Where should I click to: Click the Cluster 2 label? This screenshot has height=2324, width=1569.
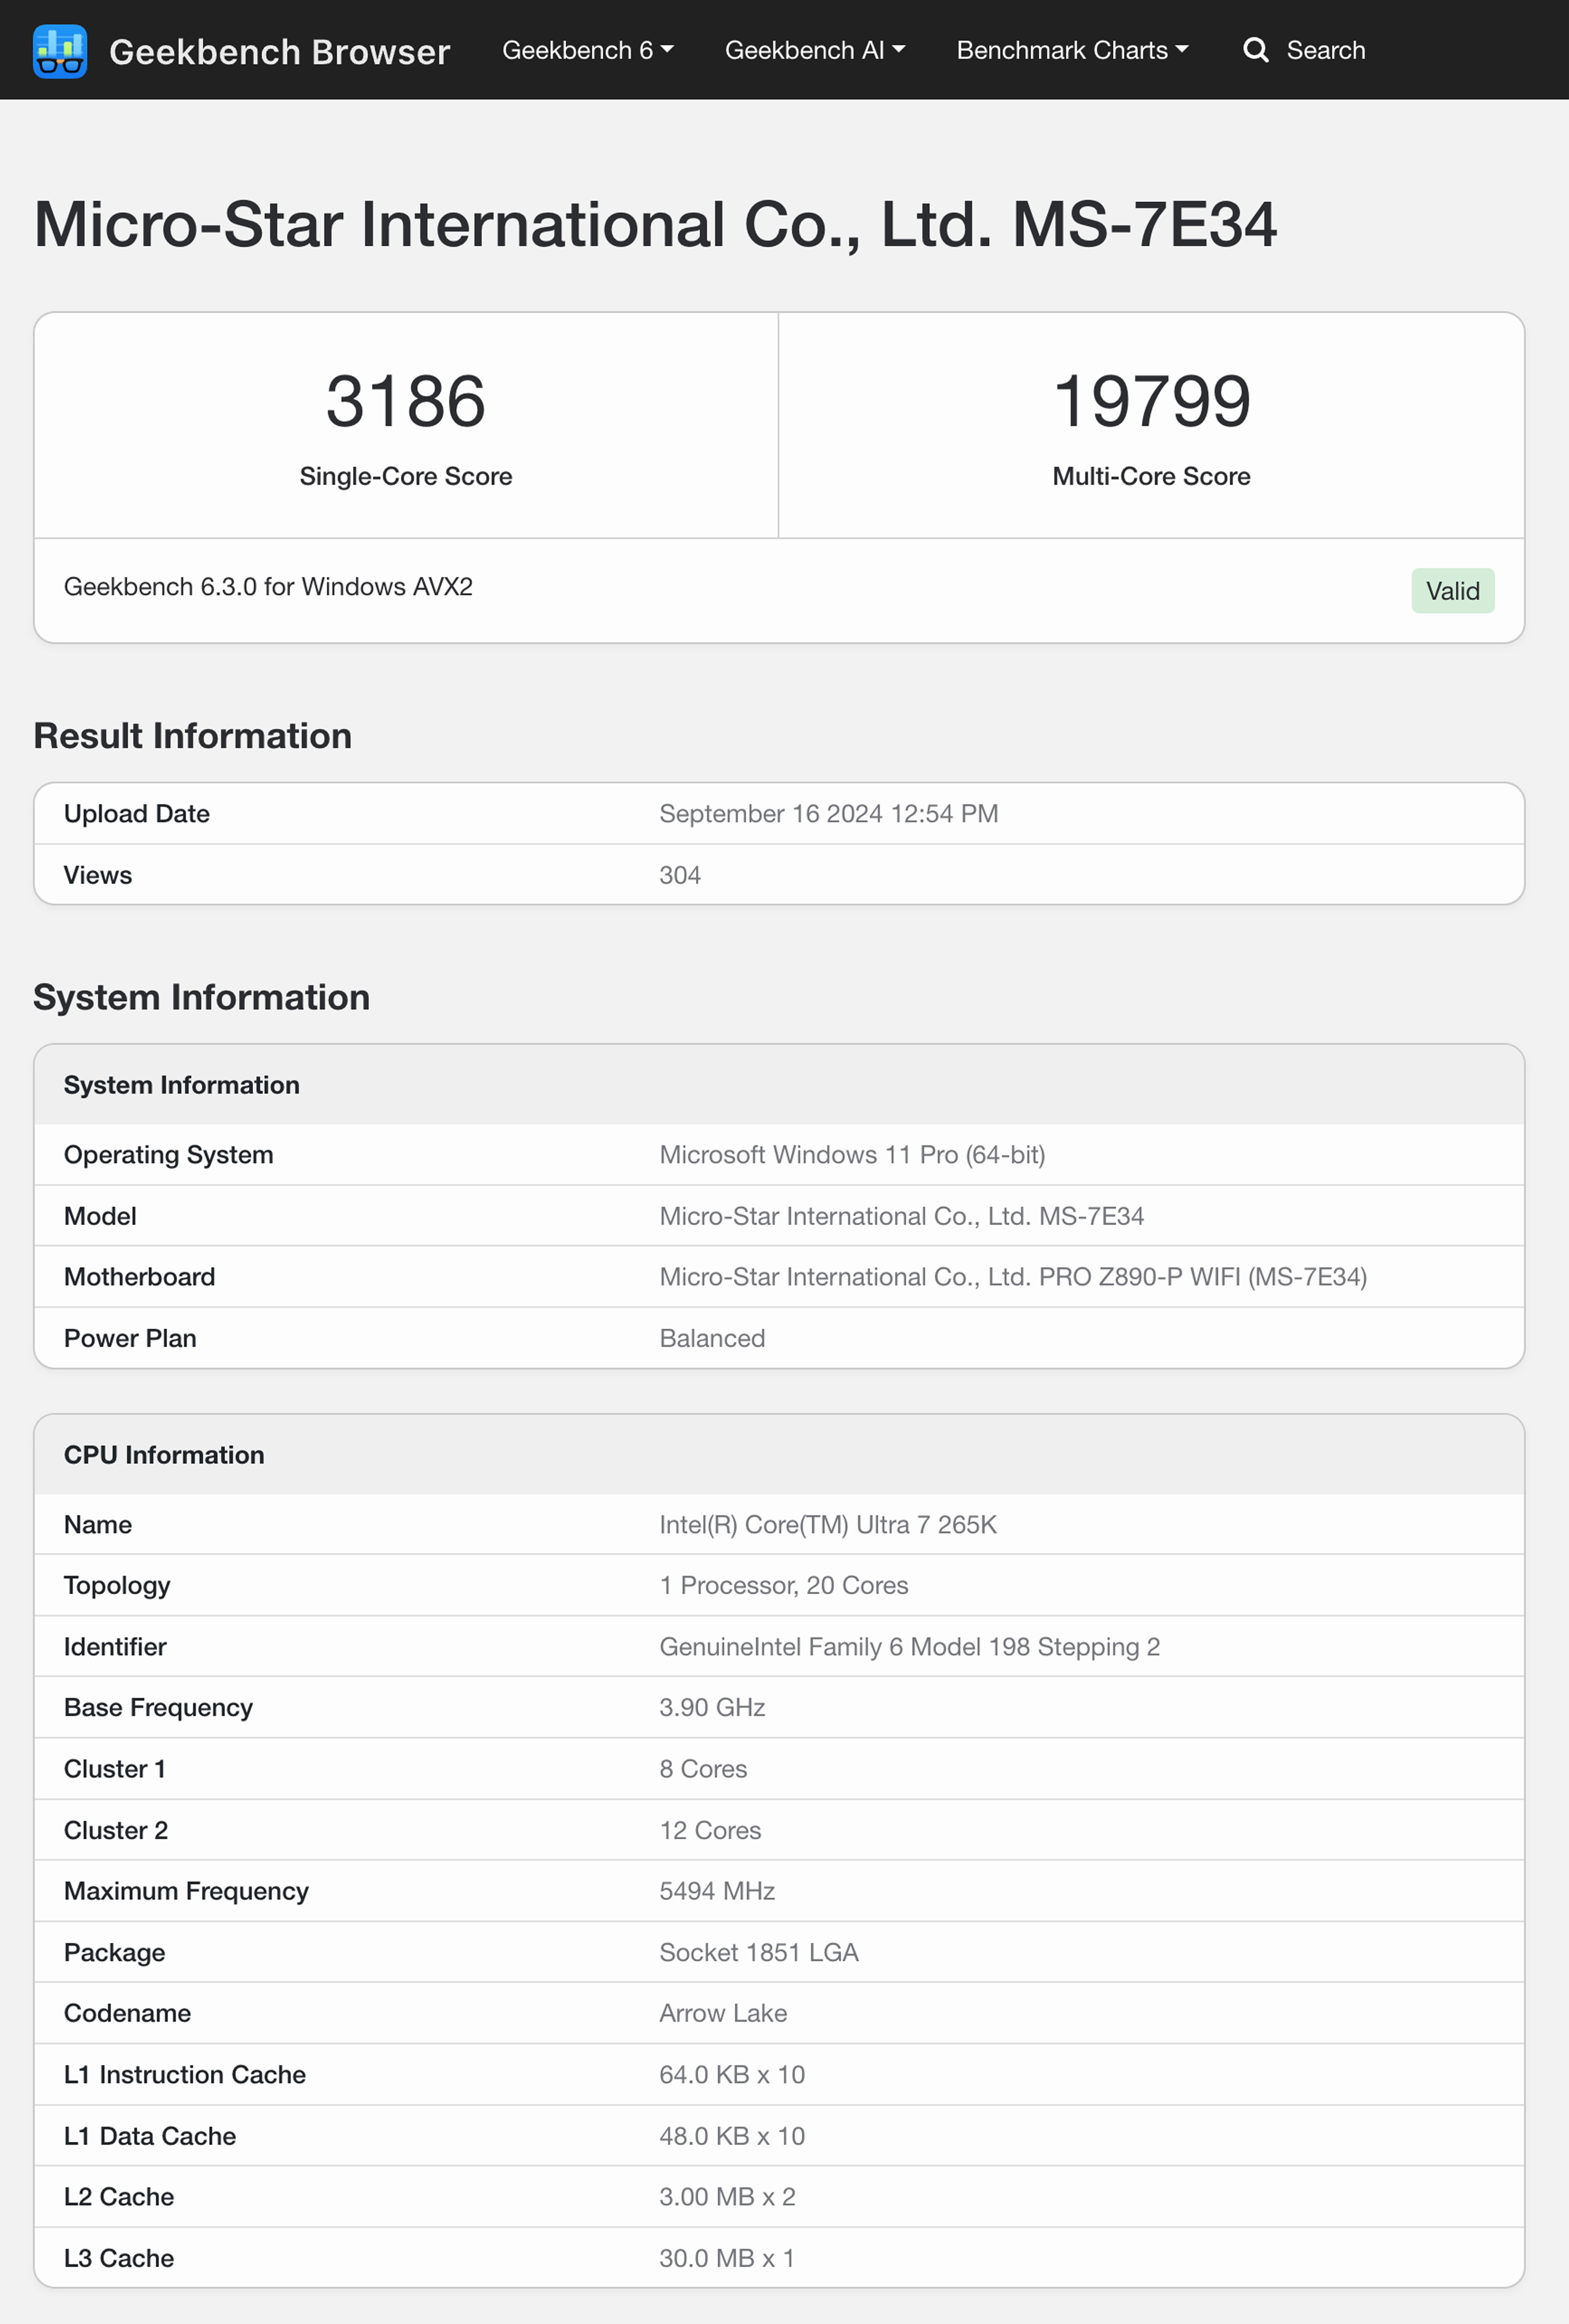point(116,1830)
